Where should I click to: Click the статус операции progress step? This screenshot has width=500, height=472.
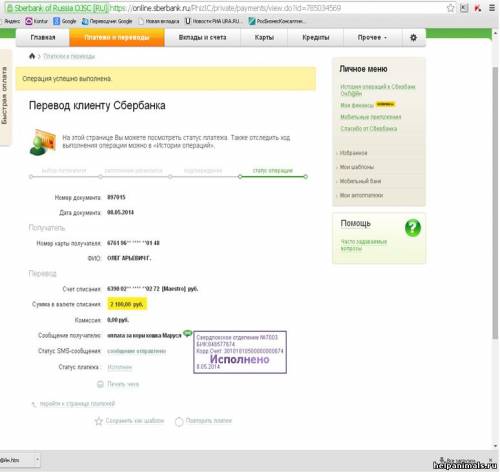(272, 171)
